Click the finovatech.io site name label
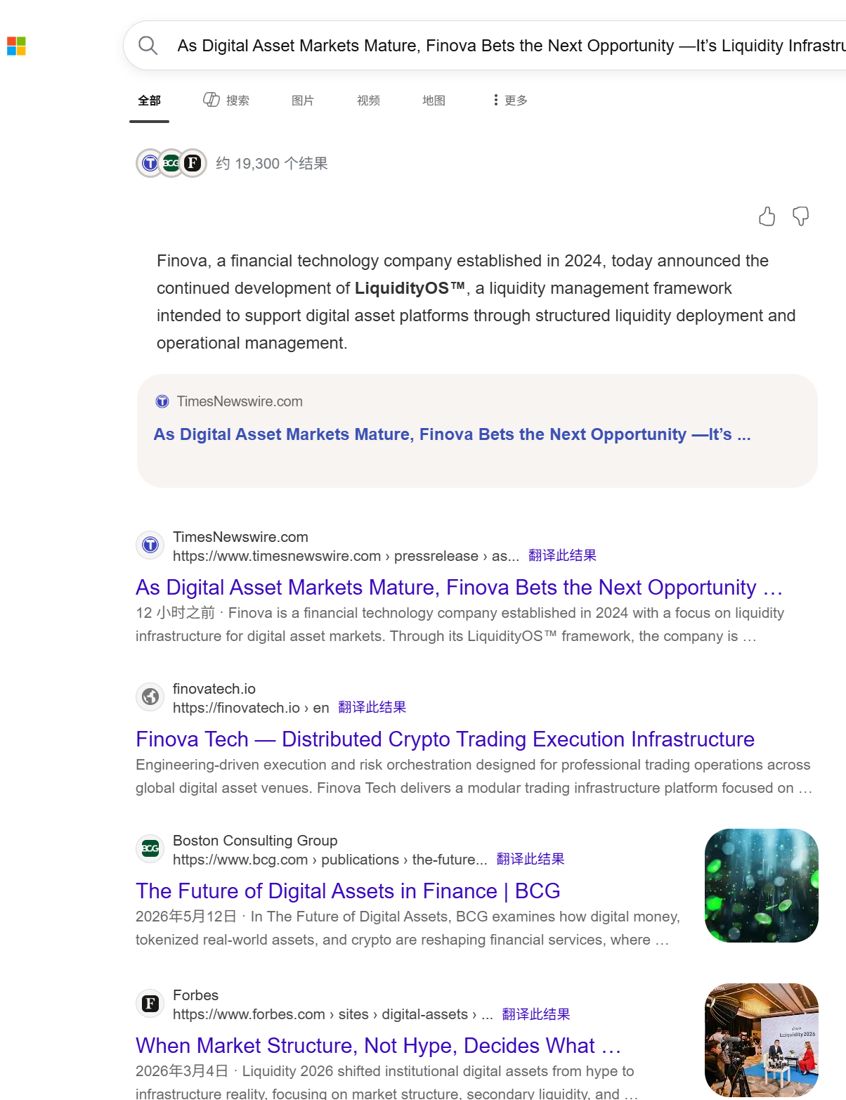This screenshot has height=1100, width=846. click(214, 688)
